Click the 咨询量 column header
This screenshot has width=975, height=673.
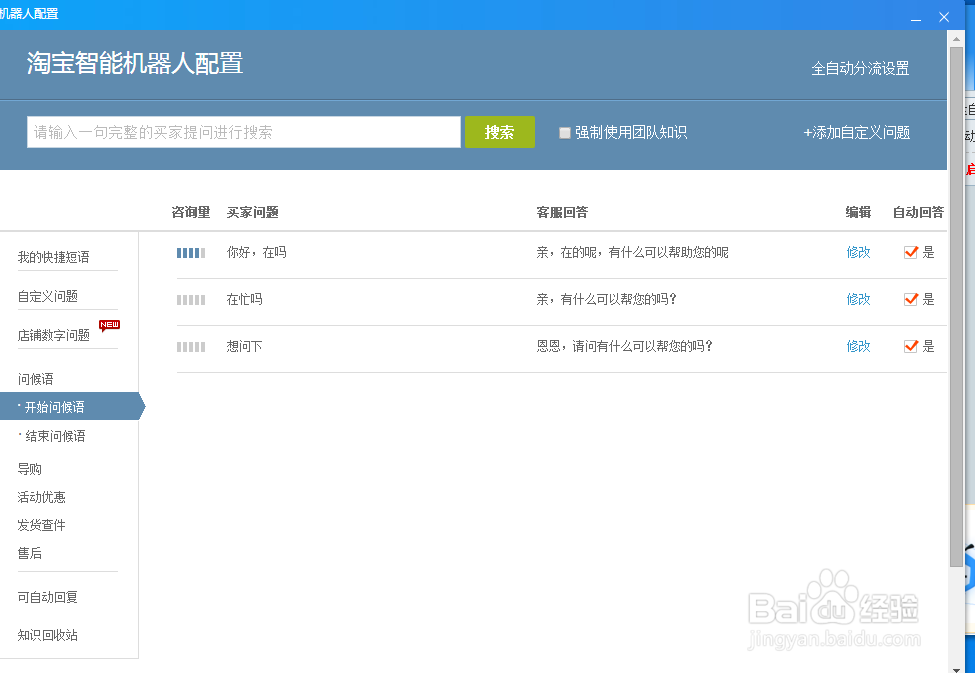pos(191,212)
